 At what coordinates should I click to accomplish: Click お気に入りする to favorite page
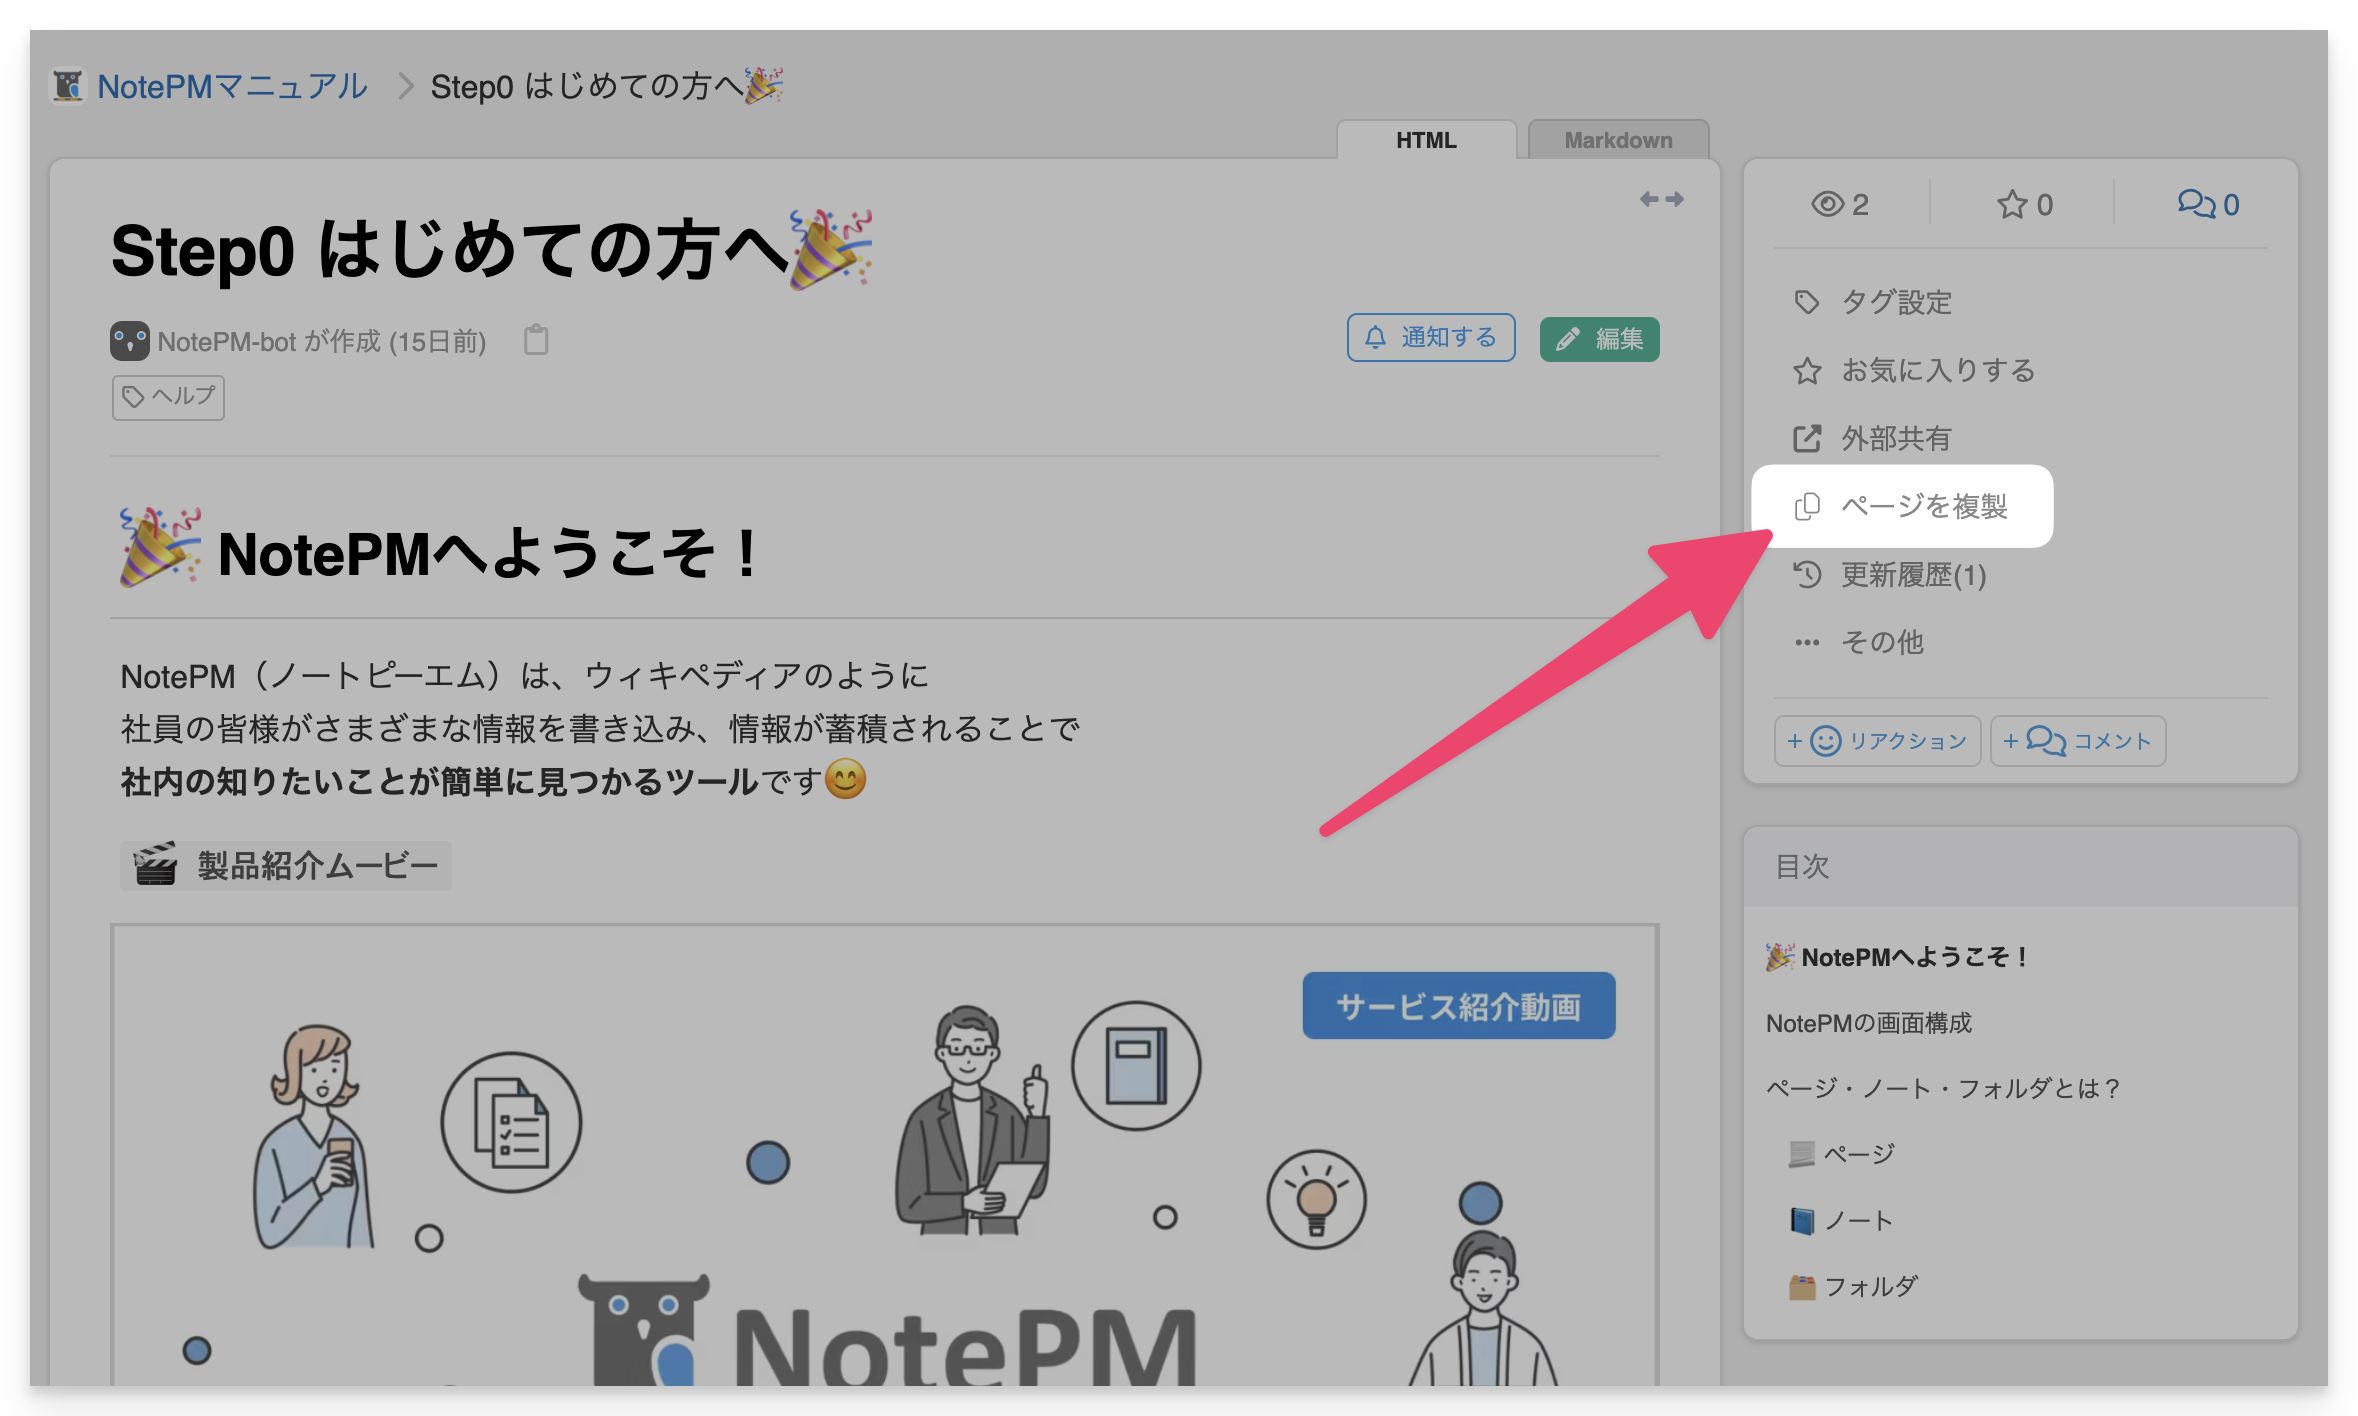click(x=1914, y=370)
